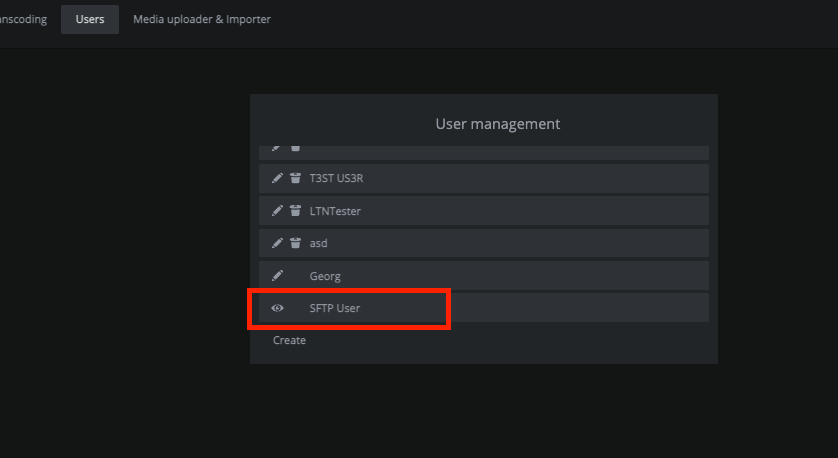Viewport: 838px width, 458px height.
Task: Click the asd user name
Action: point(318,243)
